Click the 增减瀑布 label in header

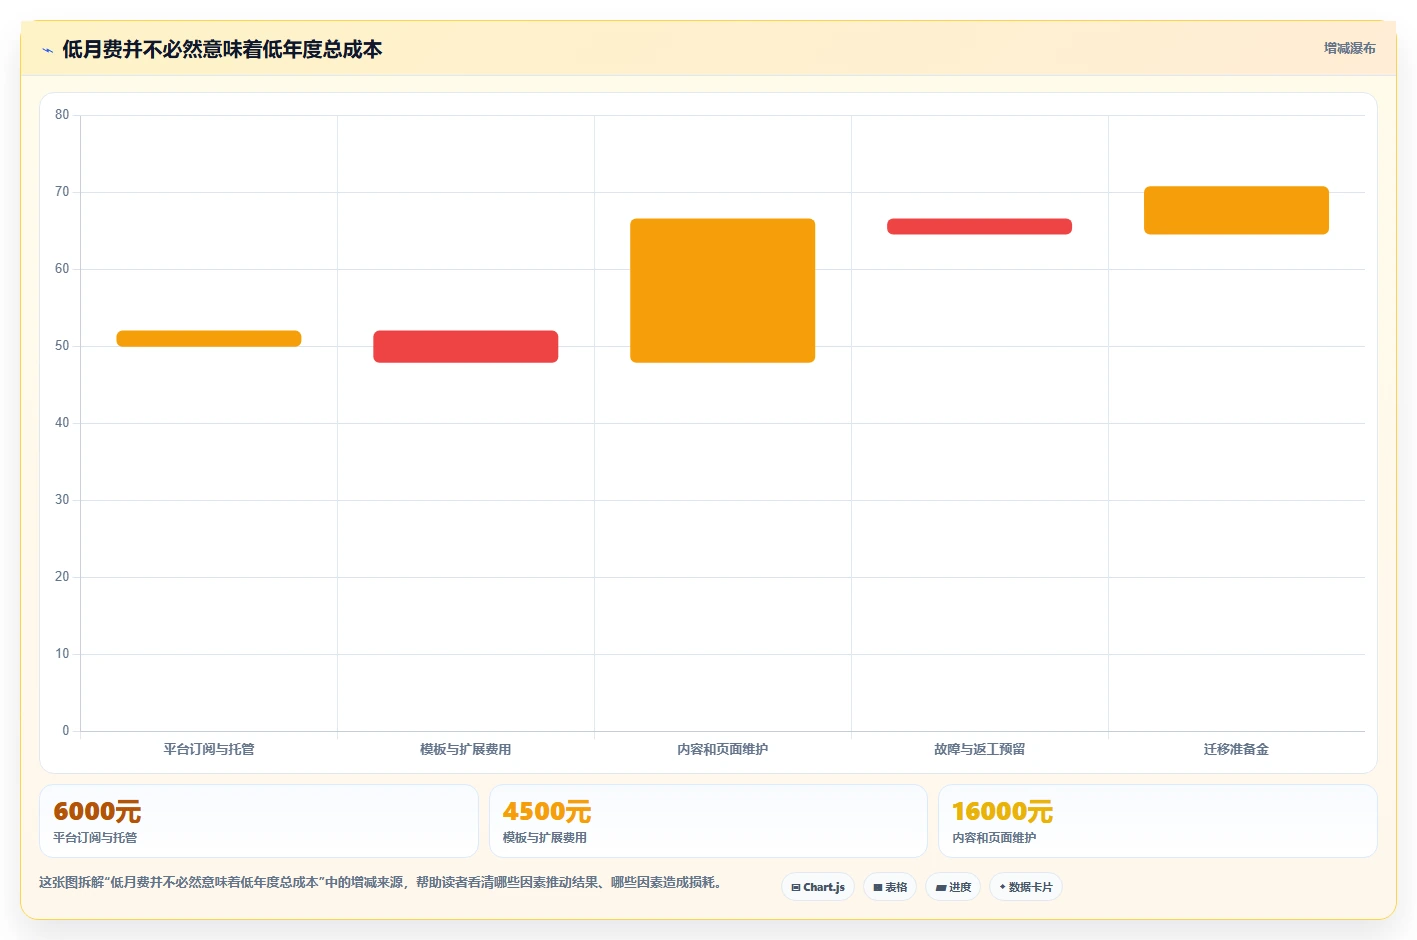click(x=1349, y=48)
